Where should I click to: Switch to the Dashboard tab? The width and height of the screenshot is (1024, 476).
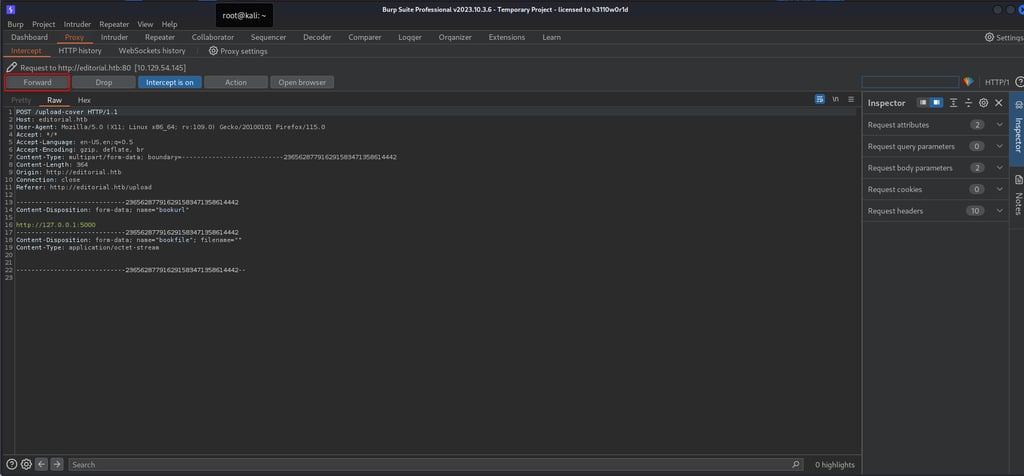coord(29,37)
